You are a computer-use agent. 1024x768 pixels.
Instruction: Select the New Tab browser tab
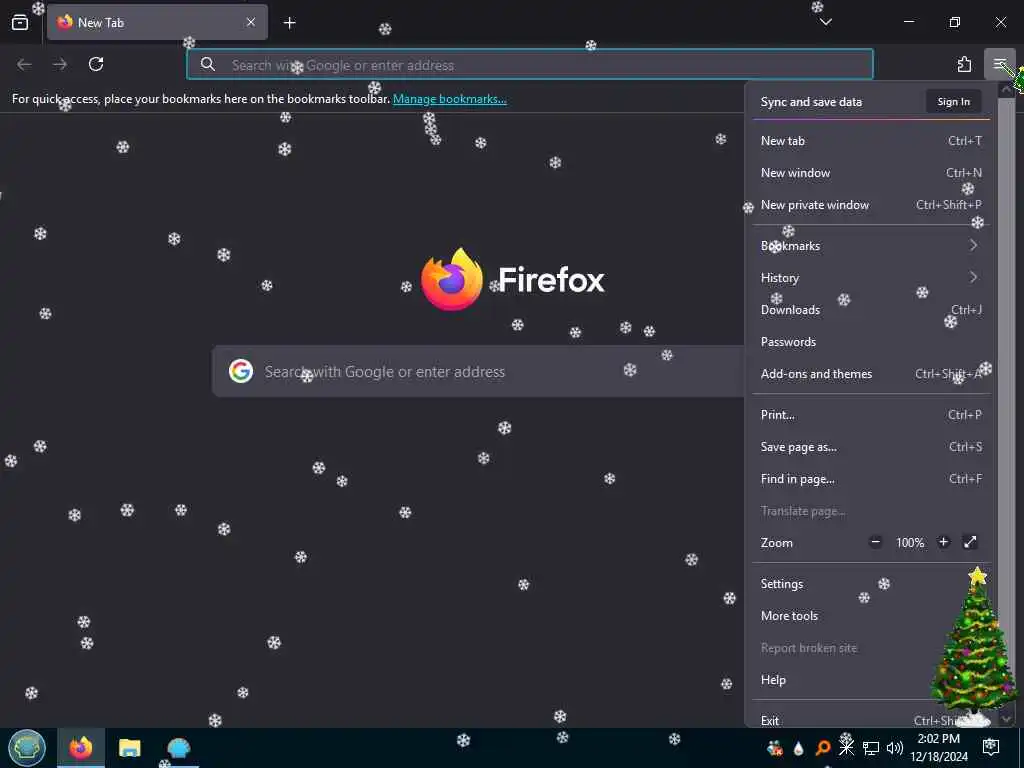[157, 22]
